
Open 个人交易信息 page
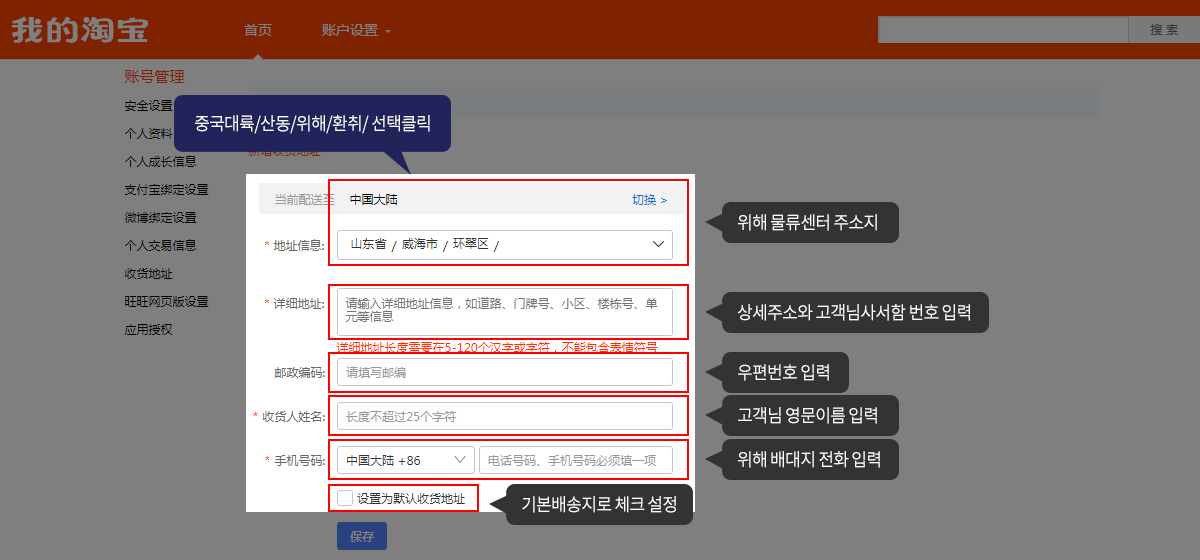click(x=160, y=245)
